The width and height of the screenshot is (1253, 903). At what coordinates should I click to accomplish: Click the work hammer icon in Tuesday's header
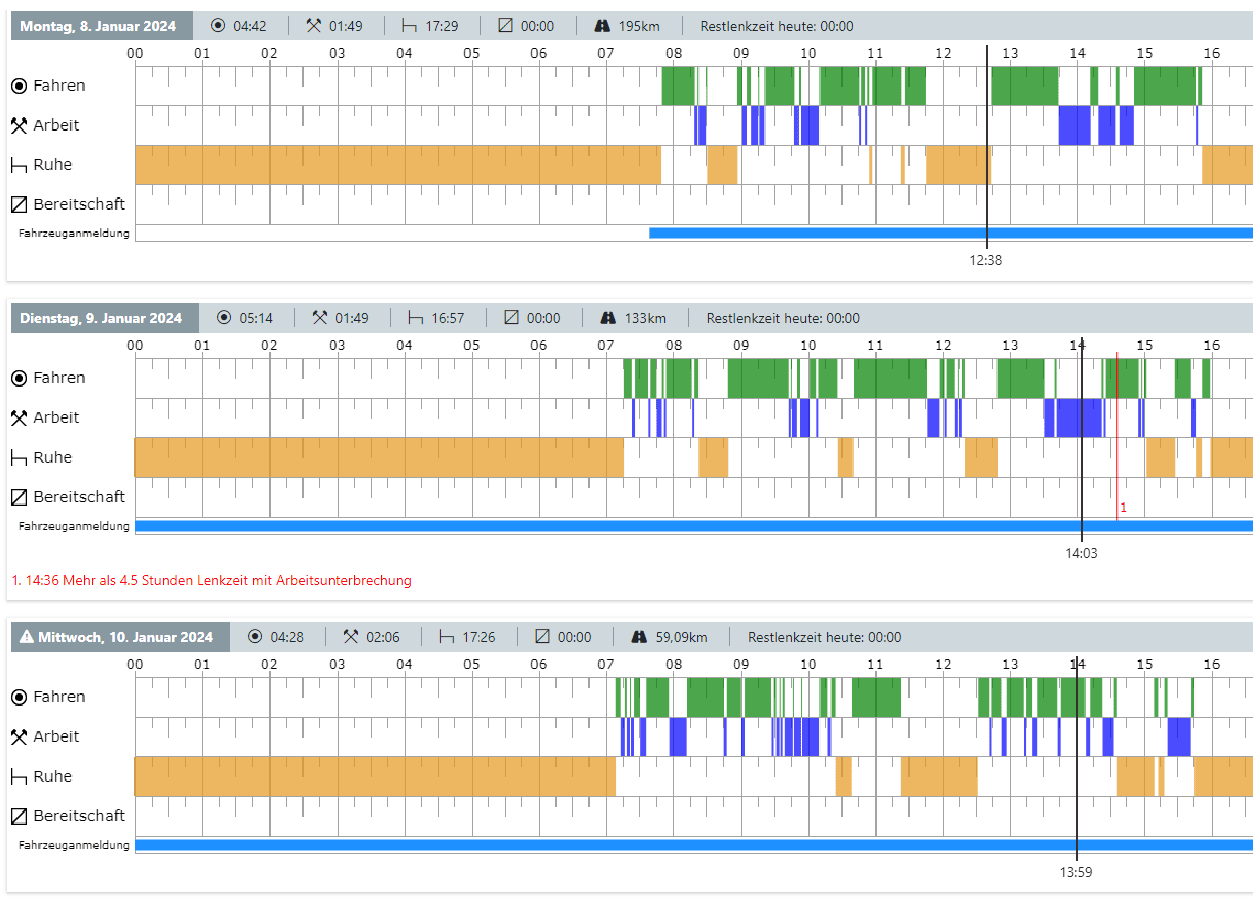pyautogui.click(x=320, y=318)
